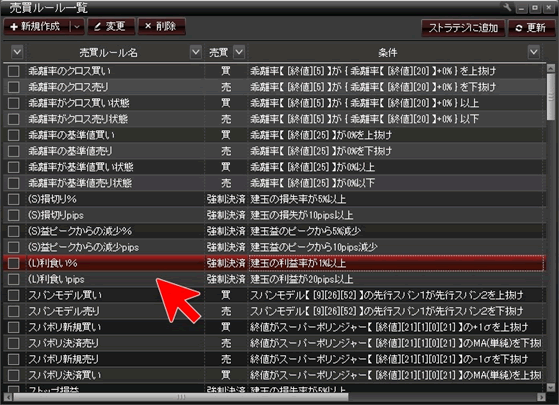The image size is (559, 405).
Task: Select the (L)利食いpips rule row
Action: click(x=275, y=279)
